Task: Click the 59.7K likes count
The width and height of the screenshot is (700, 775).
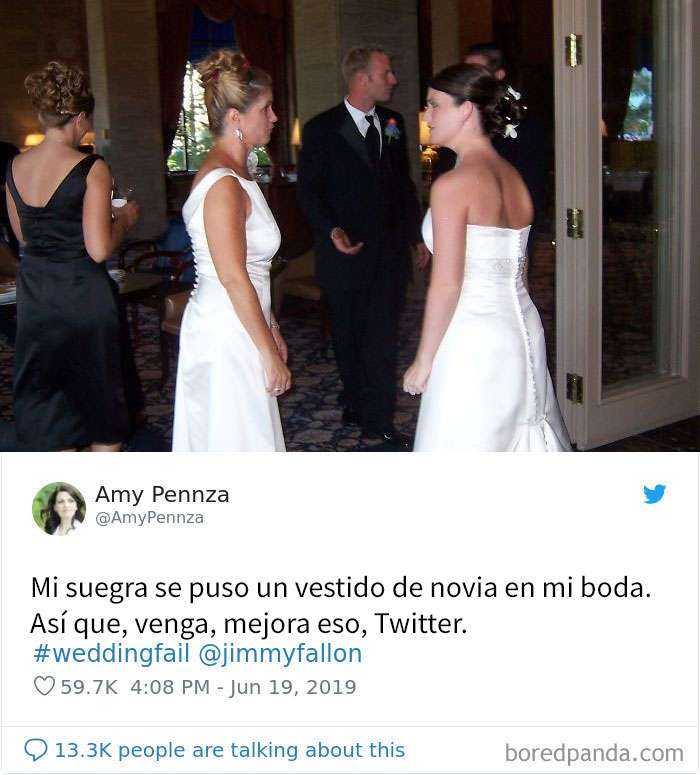Action: (89, 687)
